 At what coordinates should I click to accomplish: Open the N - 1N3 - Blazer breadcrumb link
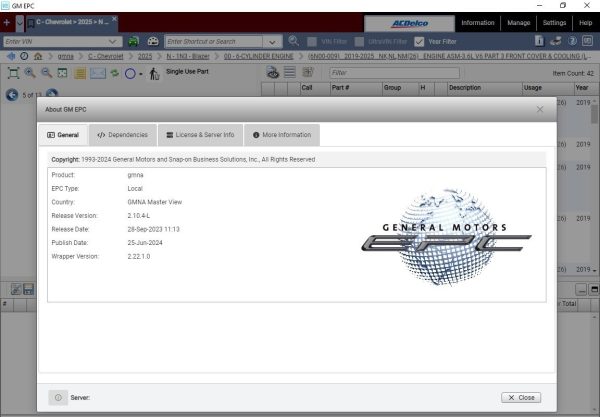(188, 56)
